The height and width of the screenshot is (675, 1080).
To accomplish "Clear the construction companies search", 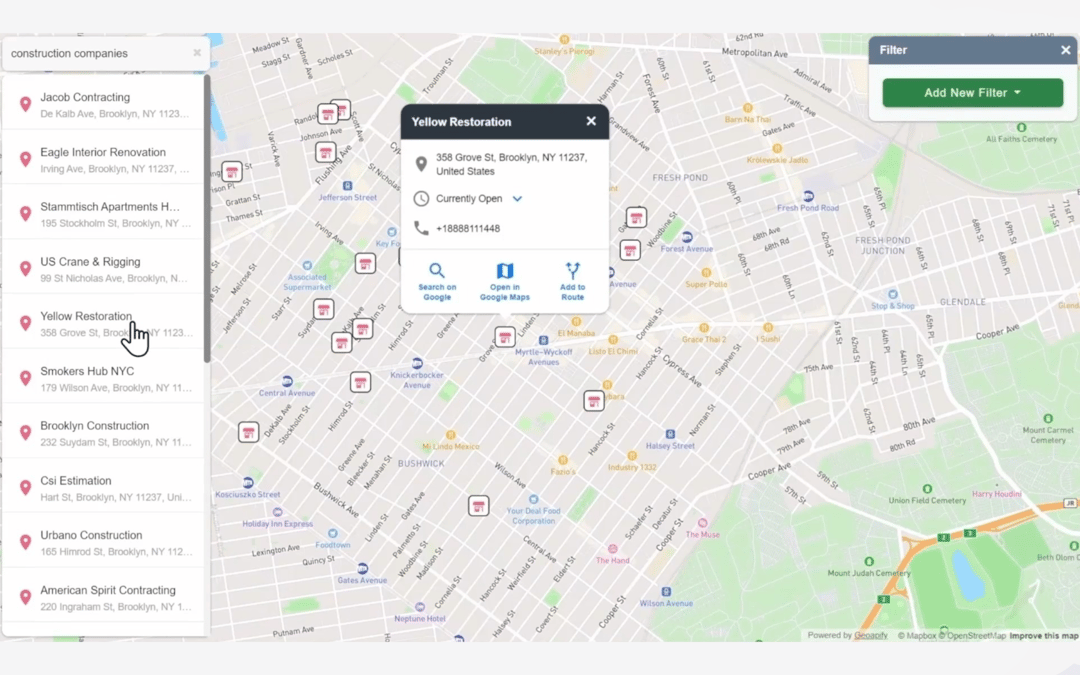I will (x=197, y=52).
